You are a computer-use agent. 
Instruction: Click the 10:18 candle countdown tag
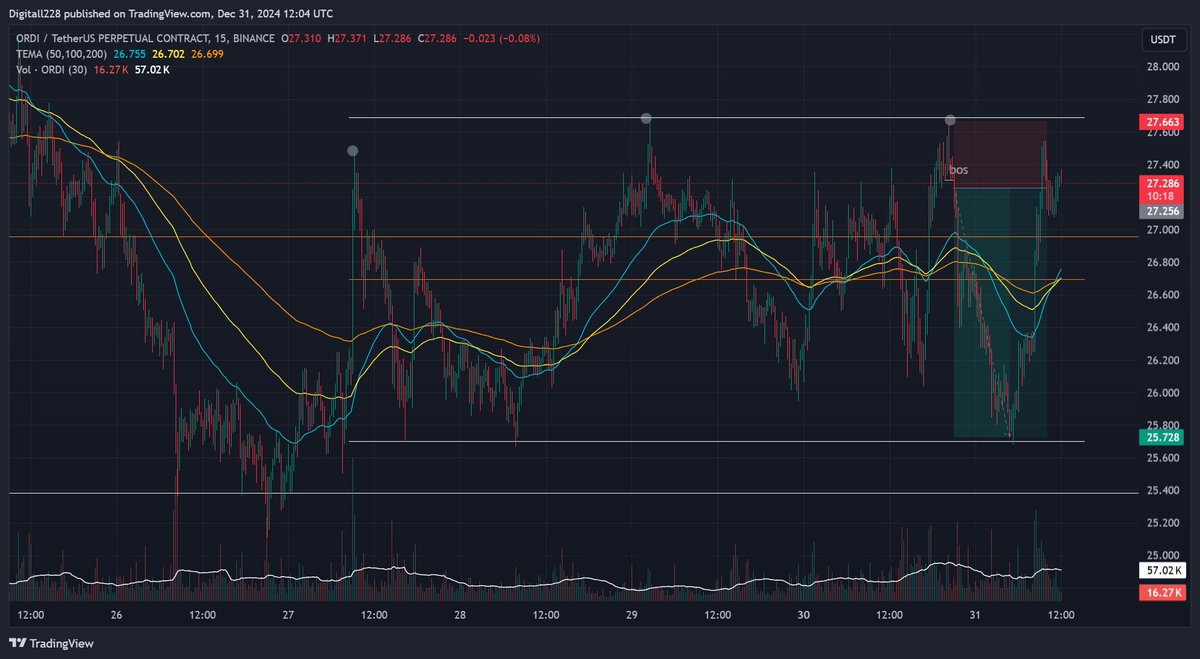coord(1160,198)
